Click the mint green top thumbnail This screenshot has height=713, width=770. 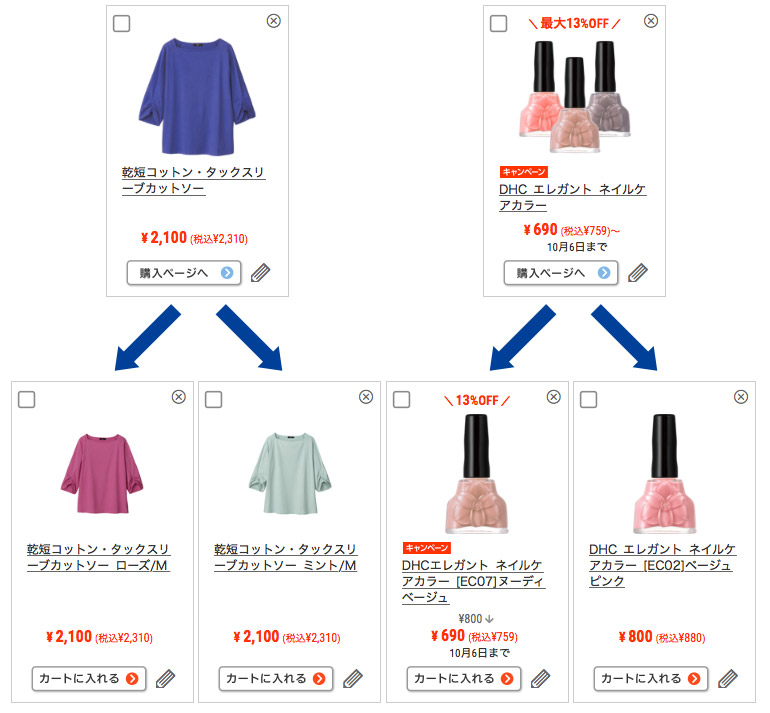[290, 473]
